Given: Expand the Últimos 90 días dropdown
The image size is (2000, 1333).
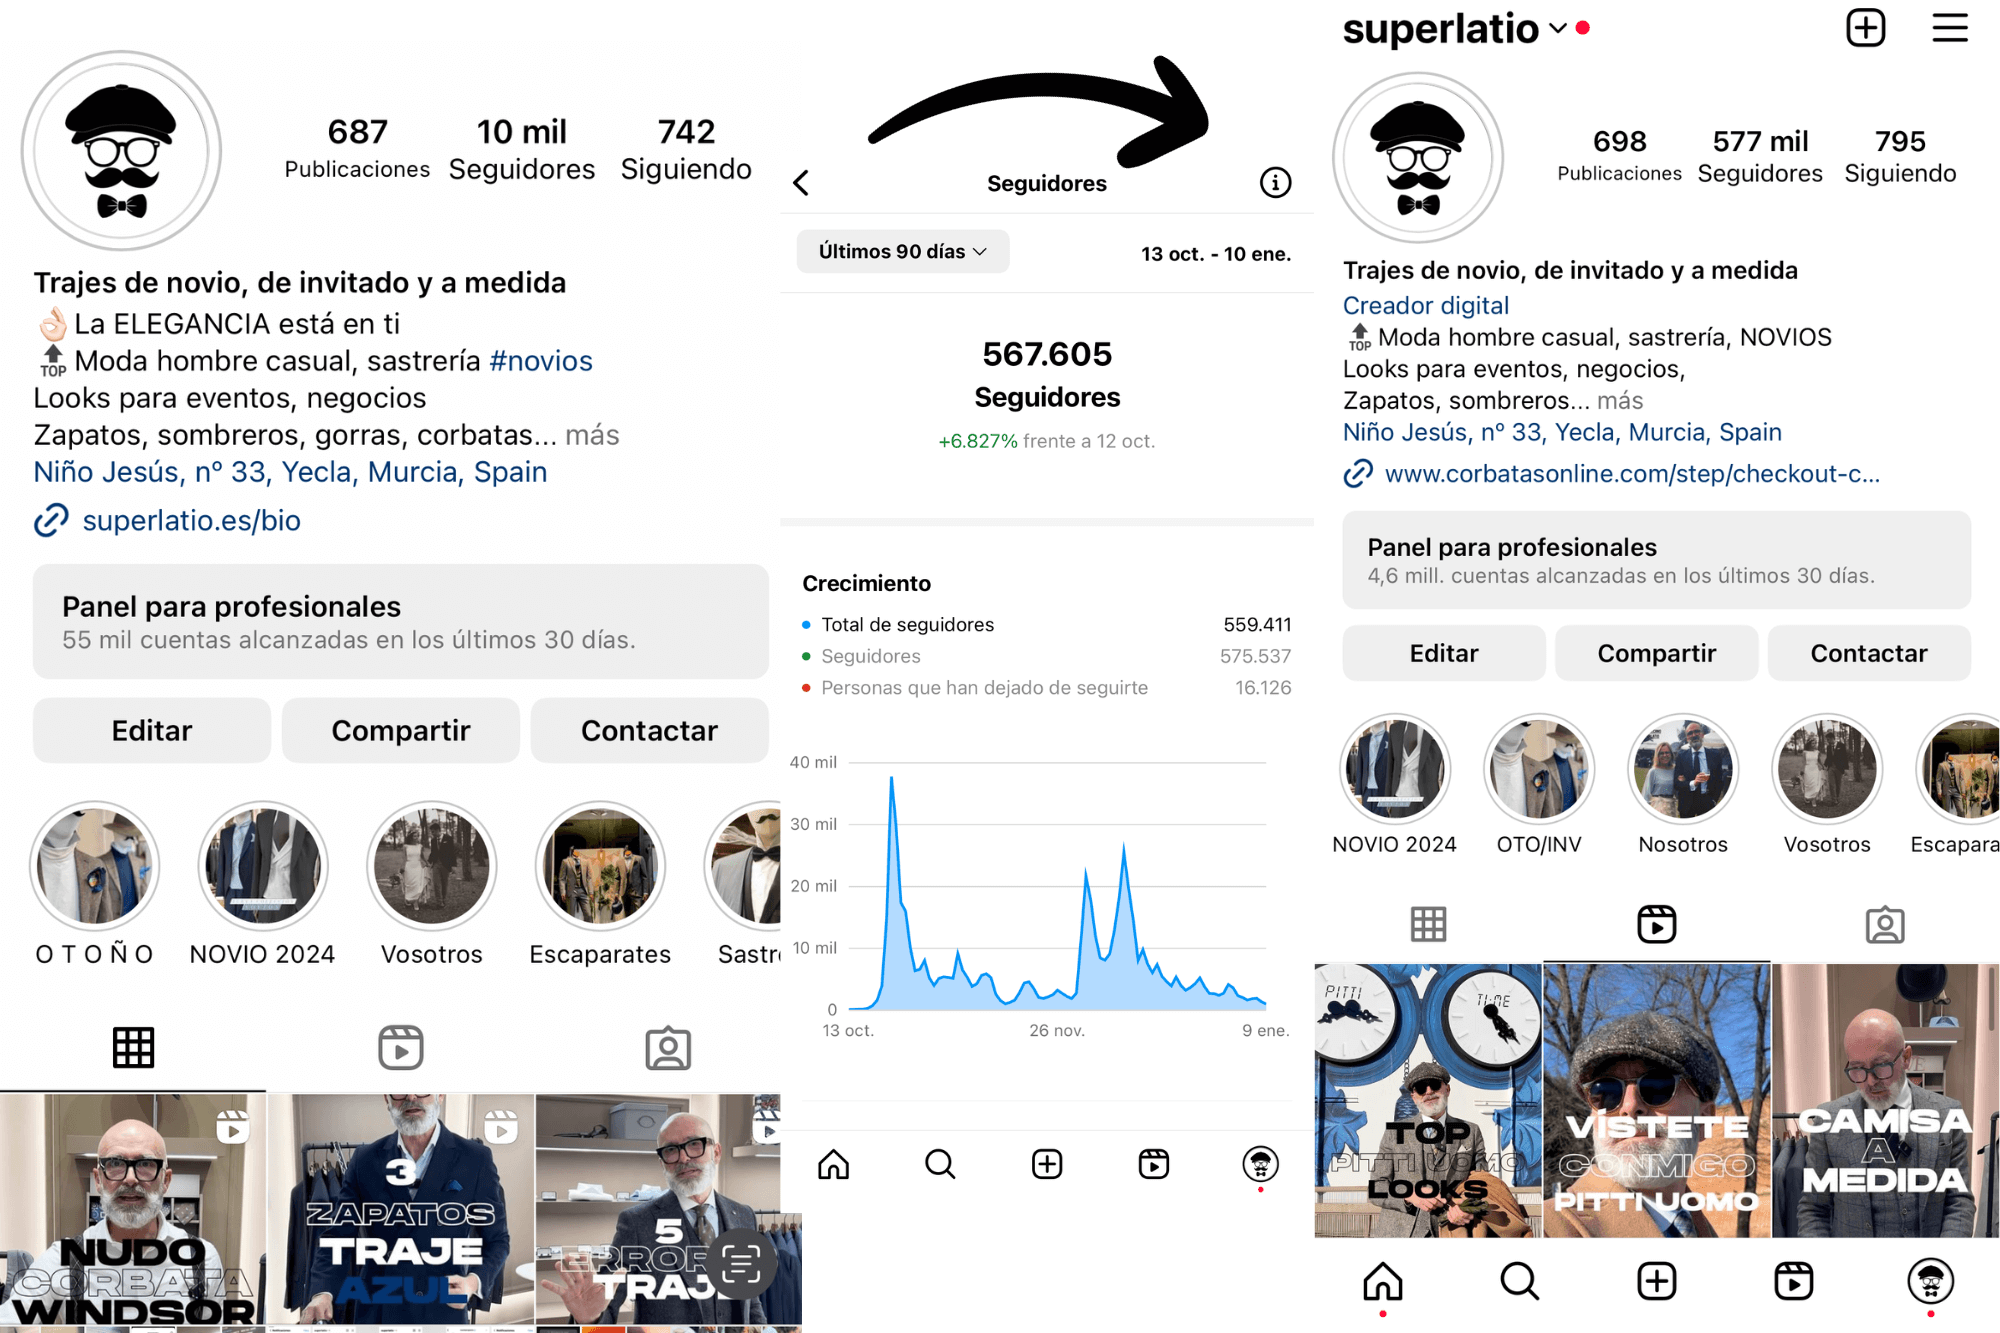Looking at the screenshot, I should coord(903,252).
